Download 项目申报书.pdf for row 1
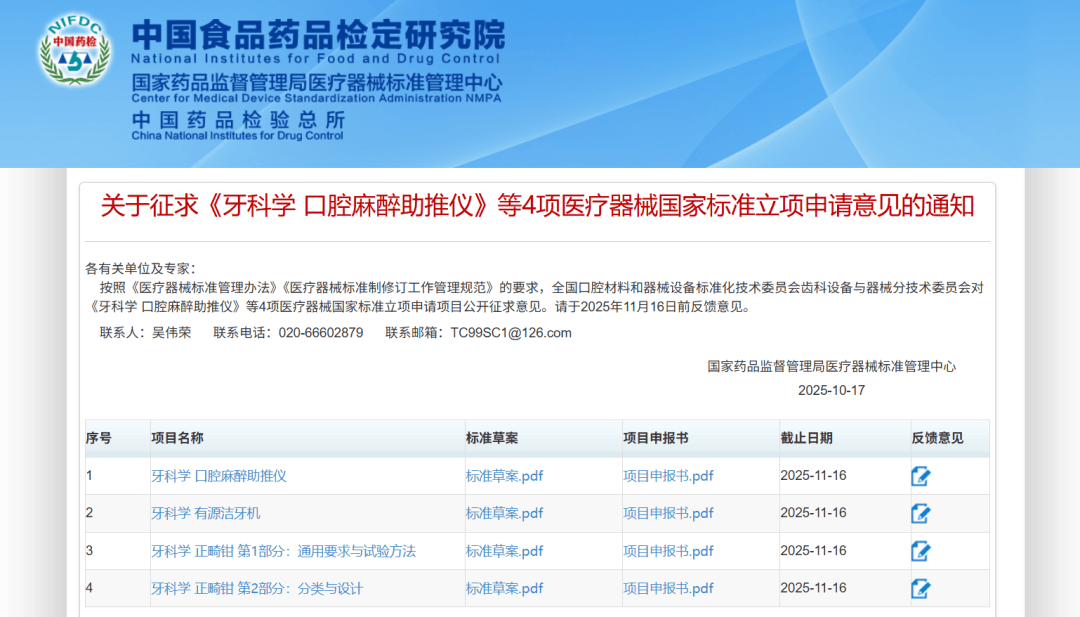 (668, 476)
